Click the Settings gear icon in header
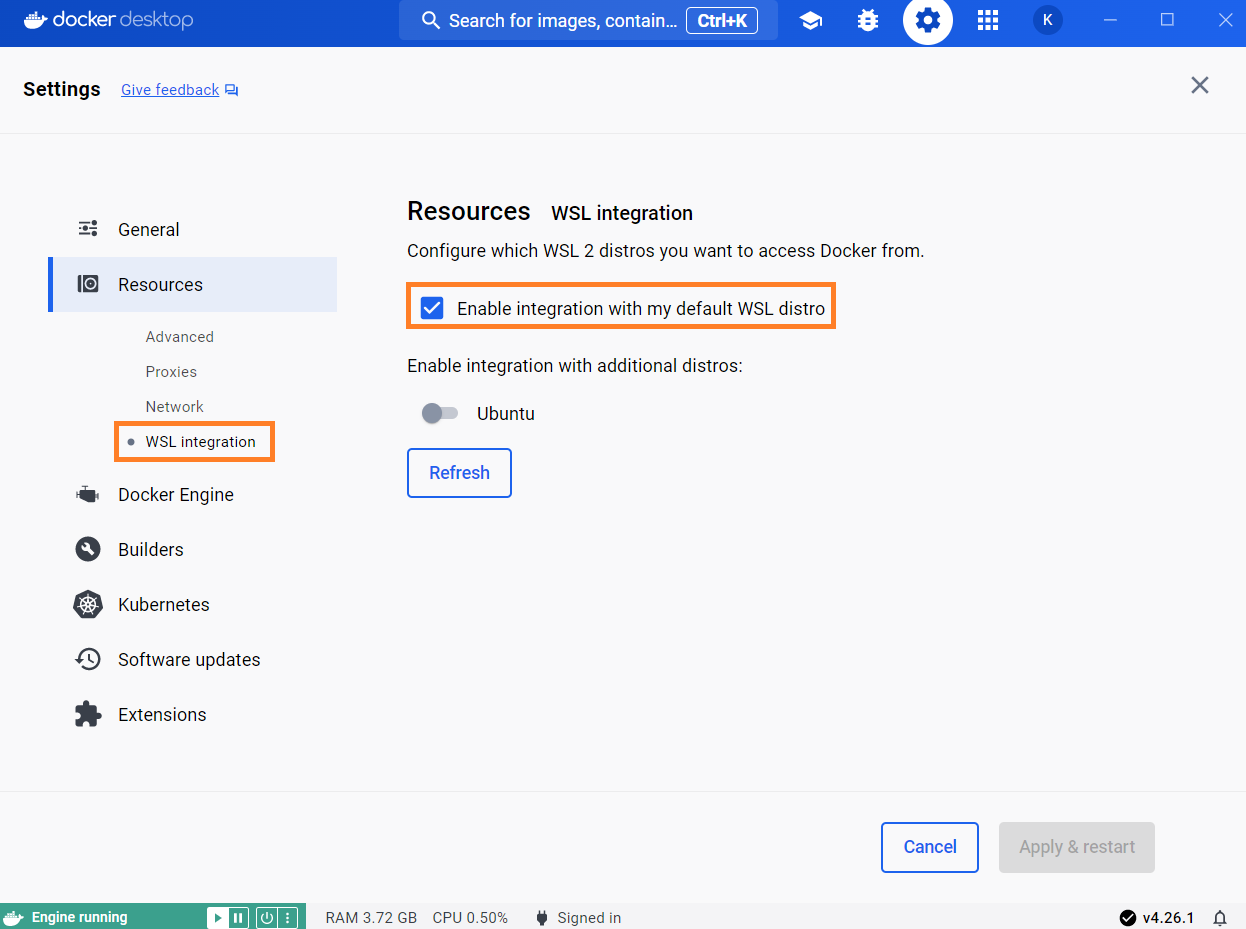 928,20
